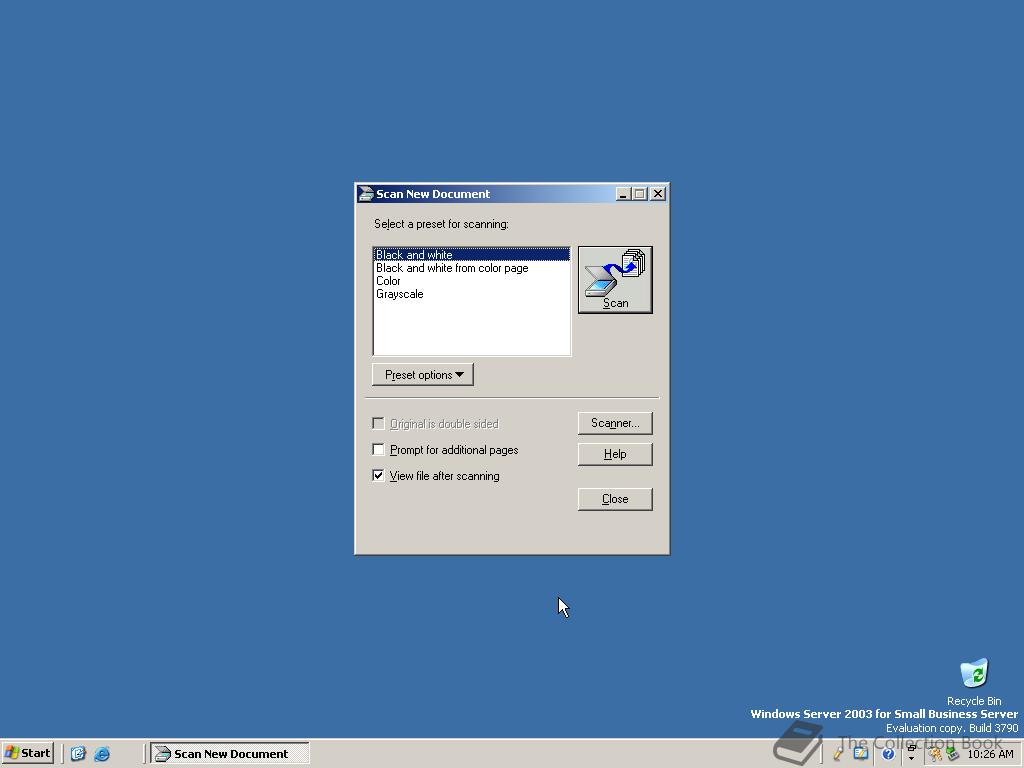Launch Internet Explorer from Quick Launch
Image resolution: width=1024 pixels, height=768 pixels.
[x=102, y=754]
